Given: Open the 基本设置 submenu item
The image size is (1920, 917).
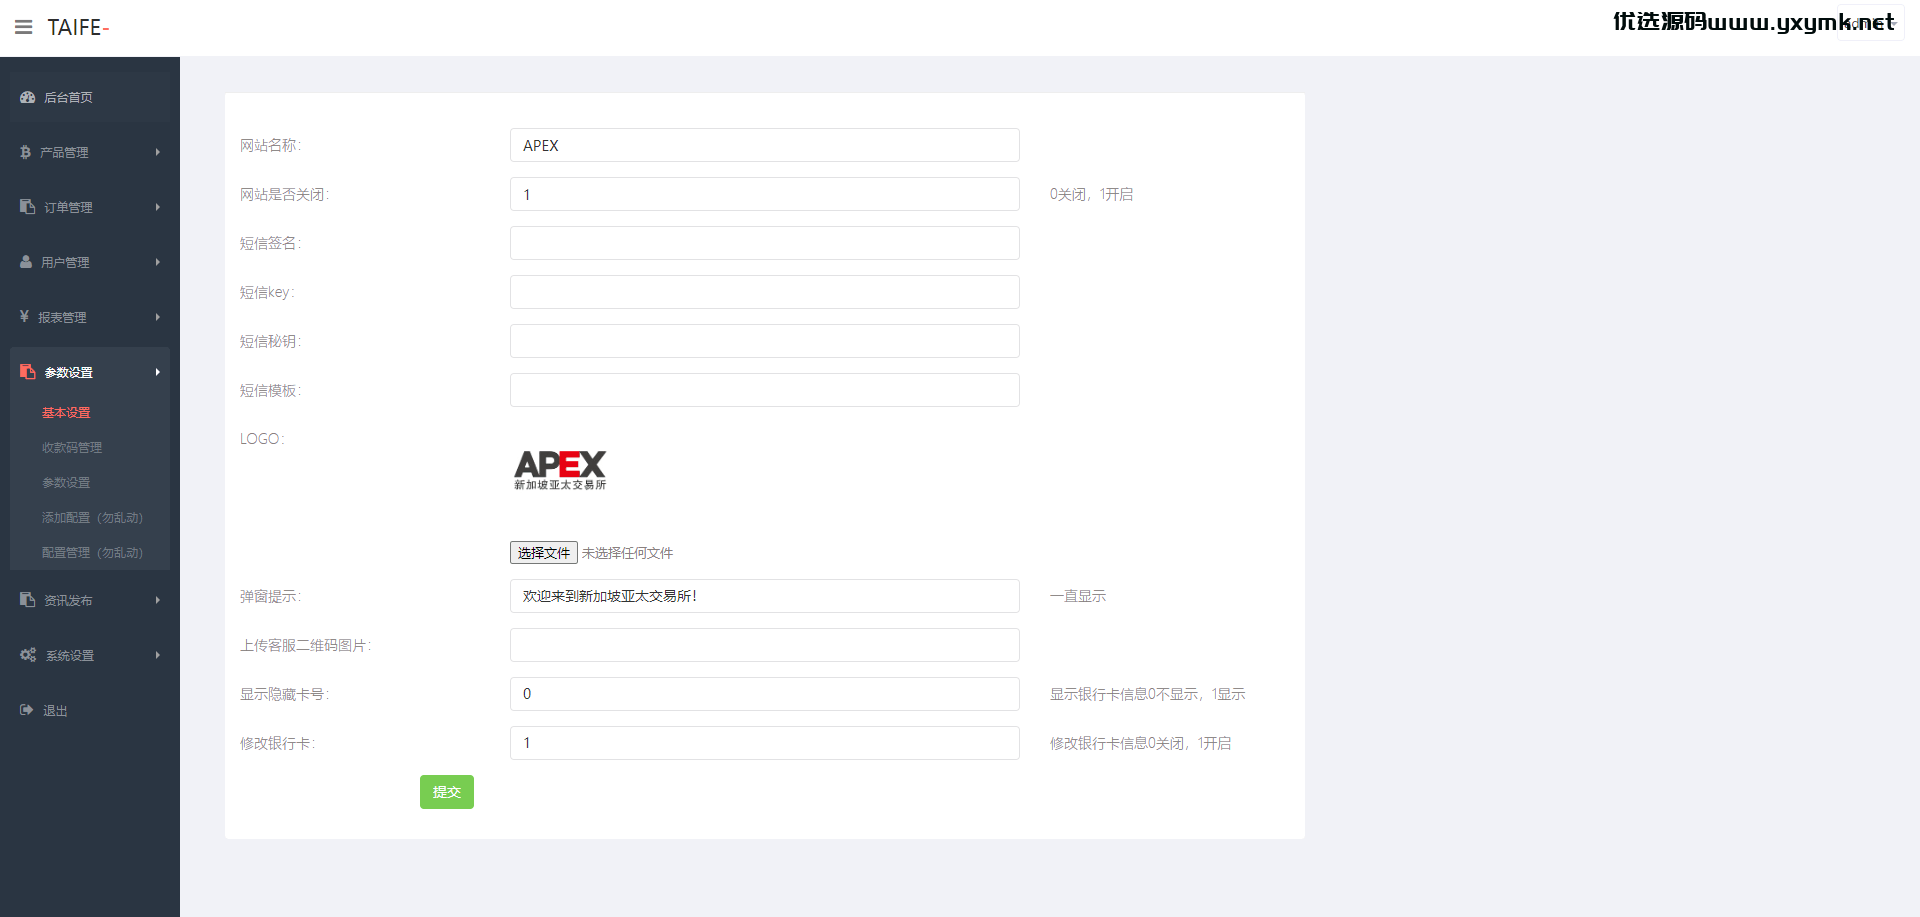Looking at the screenshot, I should tap(66, 412).
